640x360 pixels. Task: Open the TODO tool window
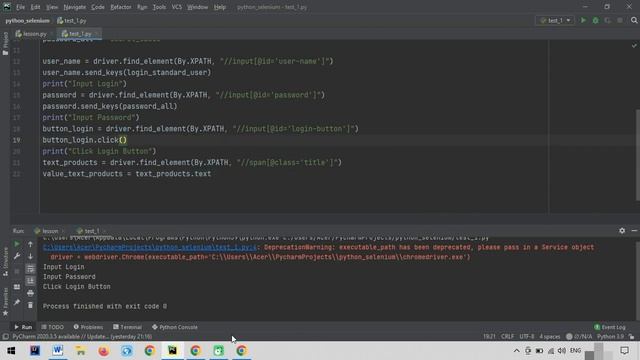click(53, 327)
